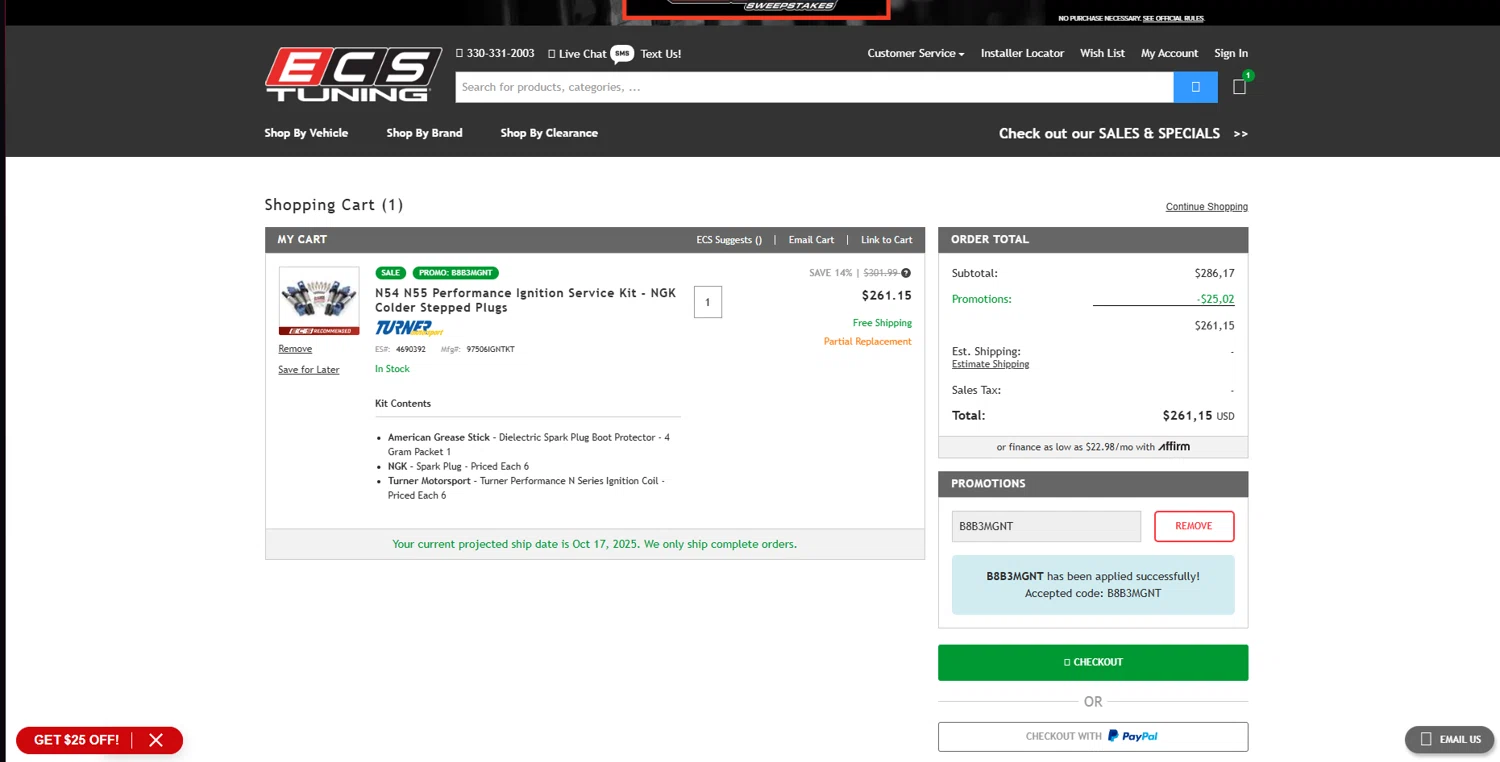Click the red REMOVE promo button
Viewport: 1500px width, 762px height.
1194,526
